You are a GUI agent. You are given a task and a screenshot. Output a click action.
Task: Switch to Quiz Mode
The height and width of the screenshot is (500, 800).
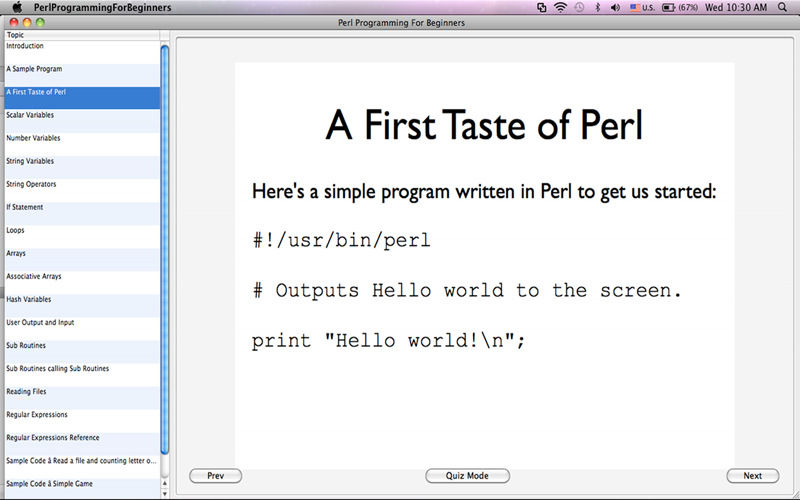pyautogui.click(x=467, y=476)
